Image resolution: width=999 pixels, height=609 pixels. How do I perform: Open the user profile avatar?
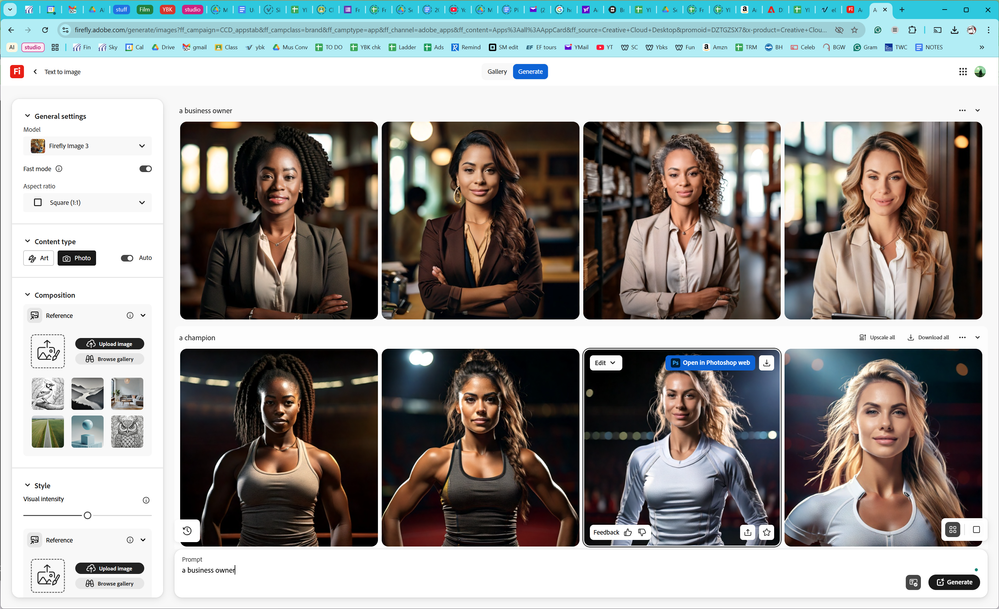980,72
